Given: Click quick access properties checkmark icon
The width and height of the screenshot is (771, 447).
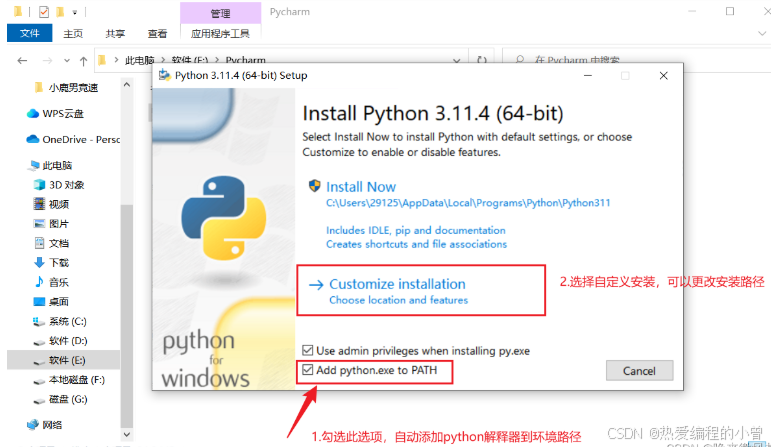Looking at the screenshot, I should [x=44, y=12].
